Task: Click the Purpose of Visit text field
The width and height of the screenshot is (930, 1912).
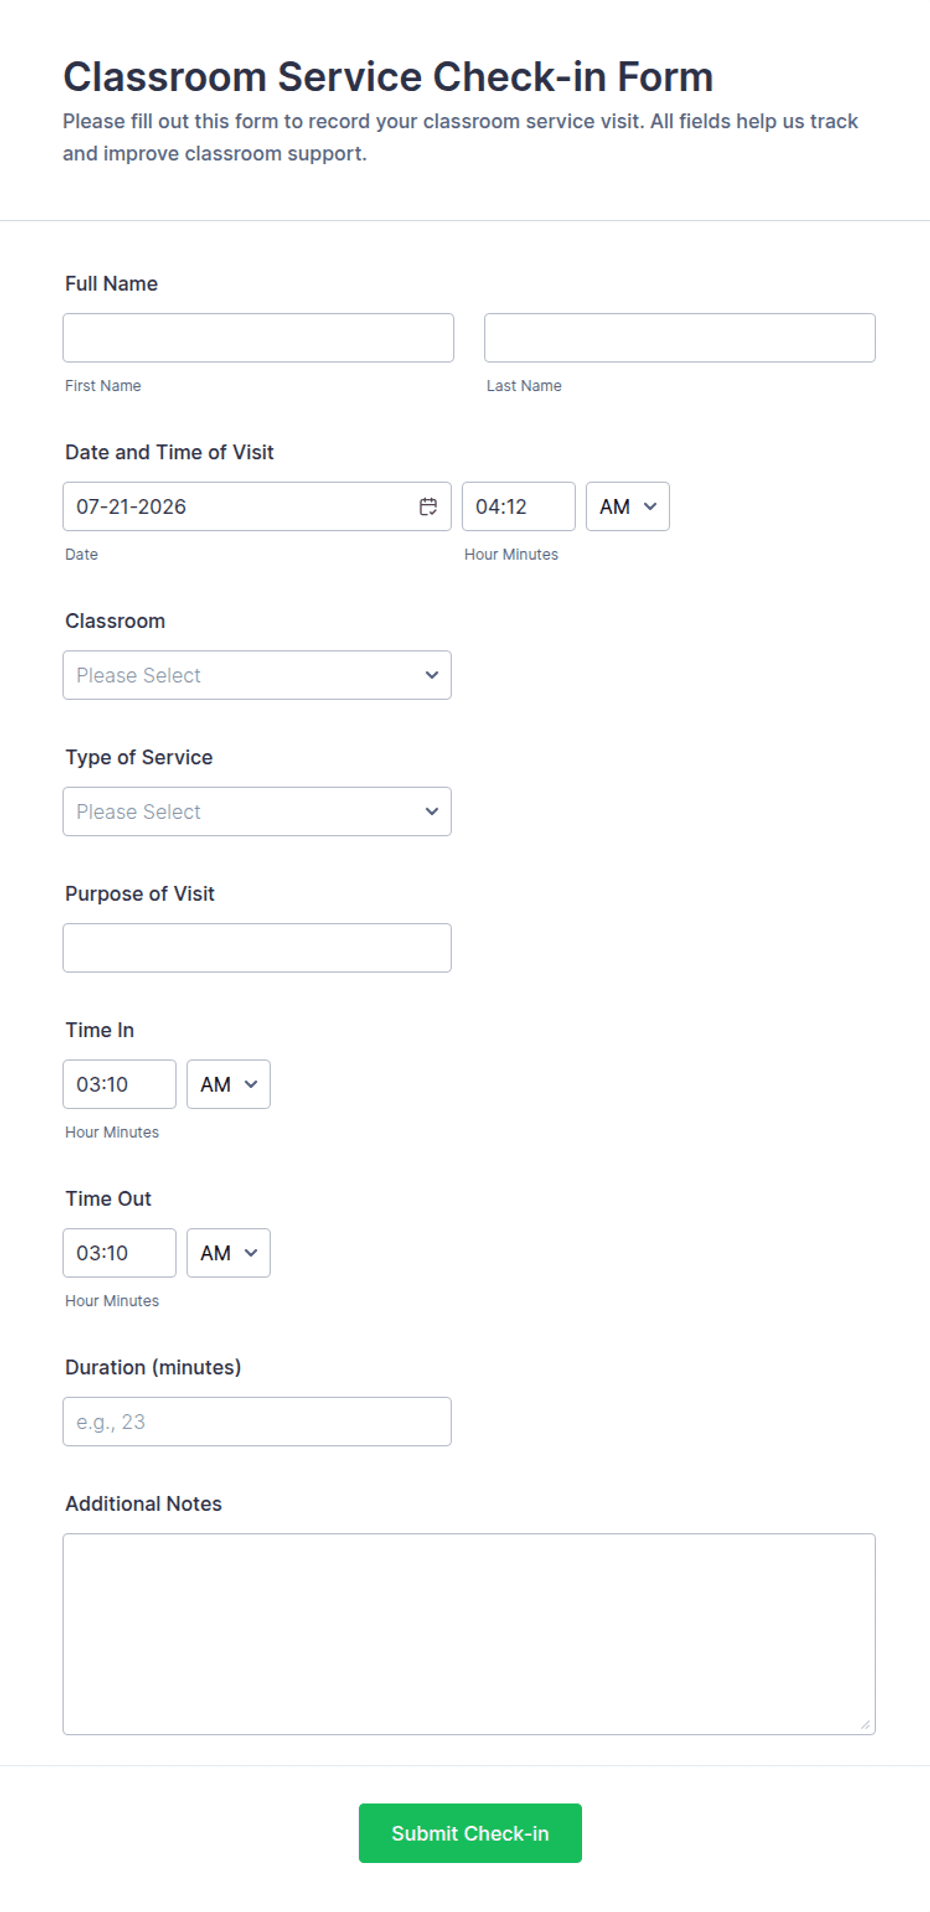Action: [257, 948]
